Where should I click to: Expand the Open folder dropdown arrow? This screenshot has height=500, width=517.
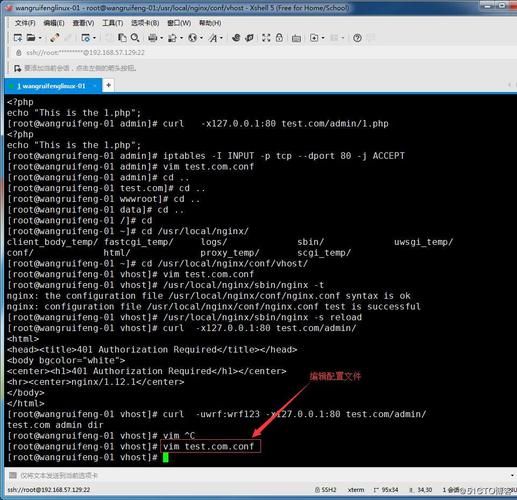pos(40,38)
